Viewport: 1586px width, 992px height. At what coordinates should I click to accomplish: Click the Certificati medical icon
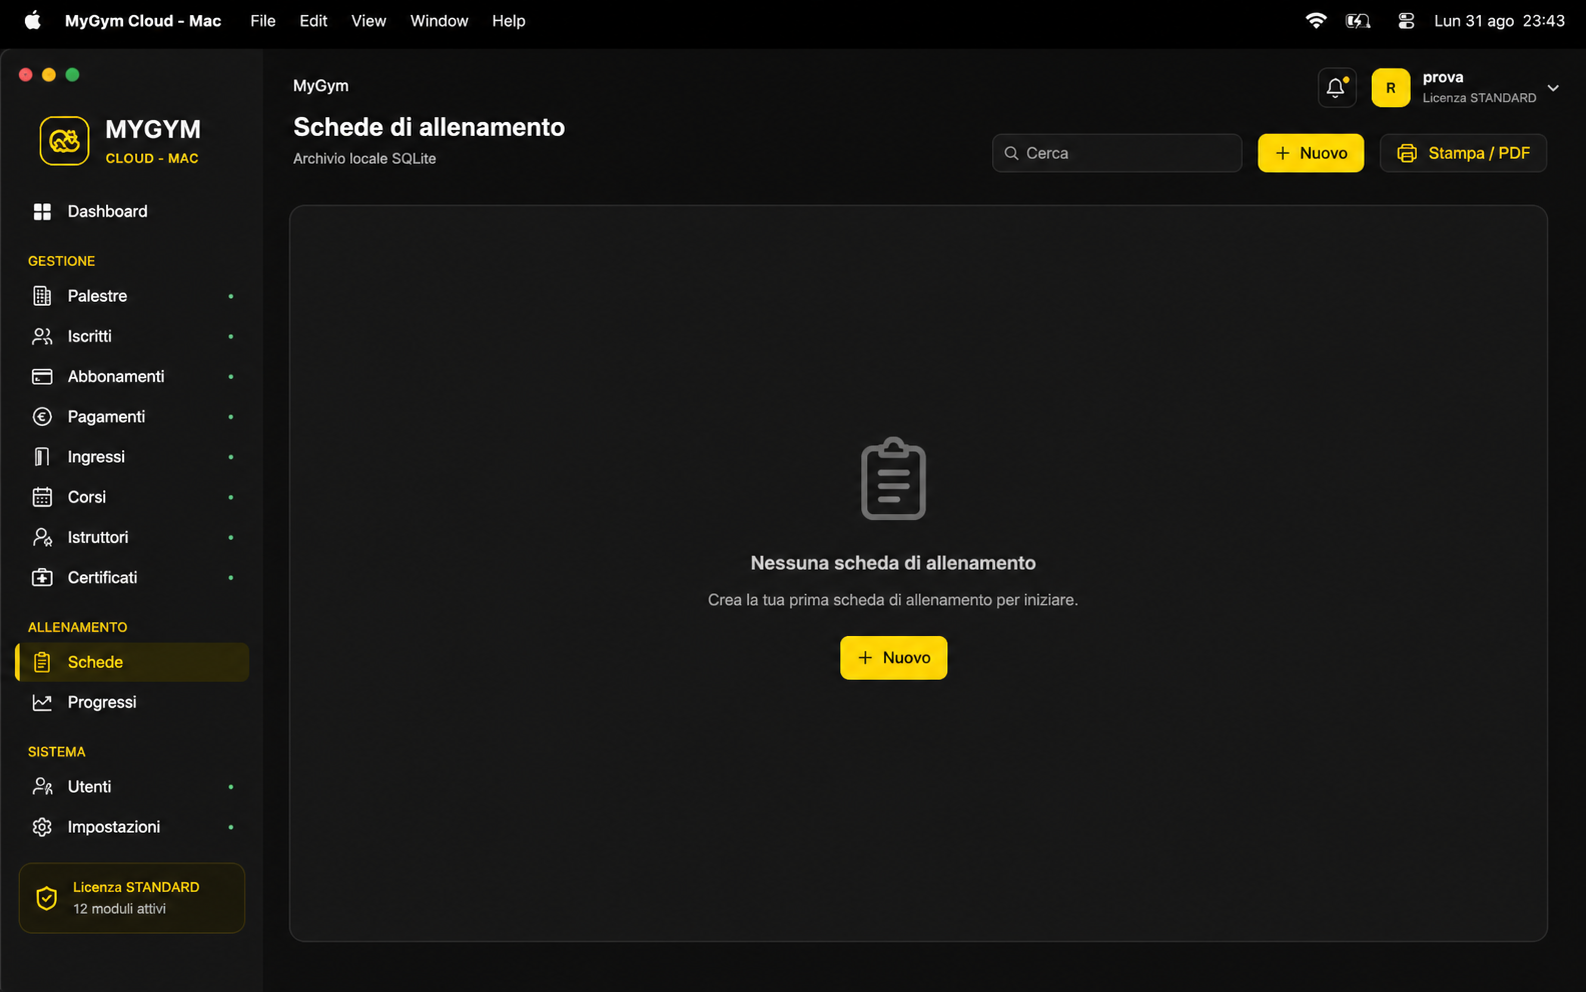[42, 578]
